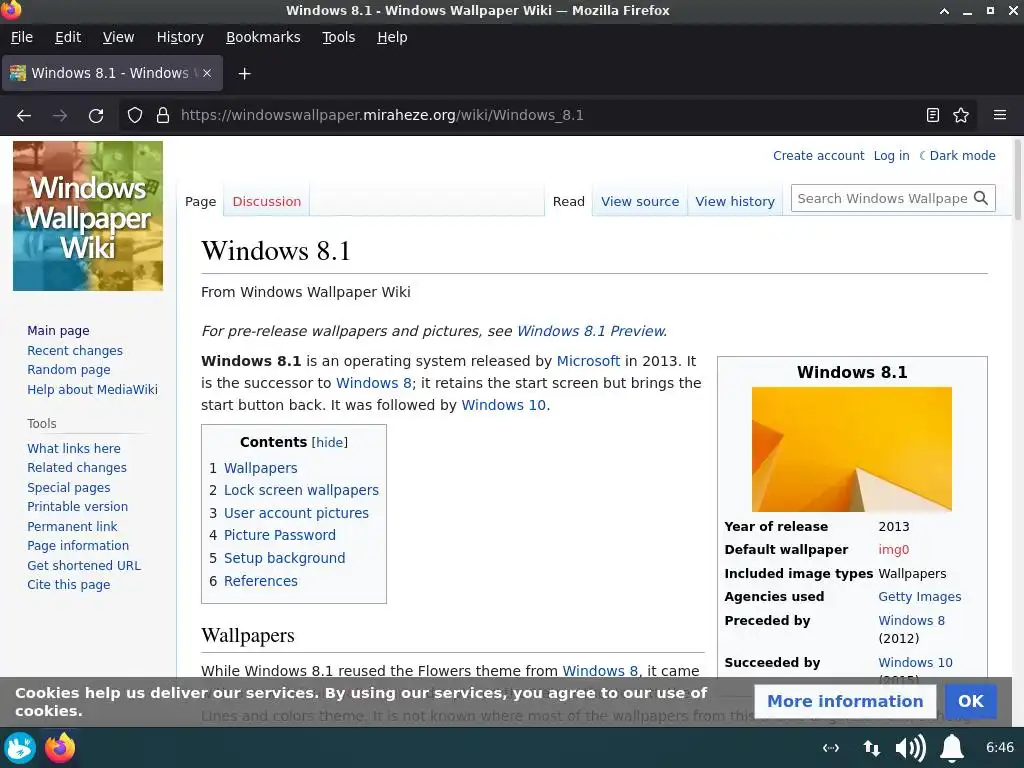Open Help about MediaWiki
The image size is (1024, 768).
(93, 389)
